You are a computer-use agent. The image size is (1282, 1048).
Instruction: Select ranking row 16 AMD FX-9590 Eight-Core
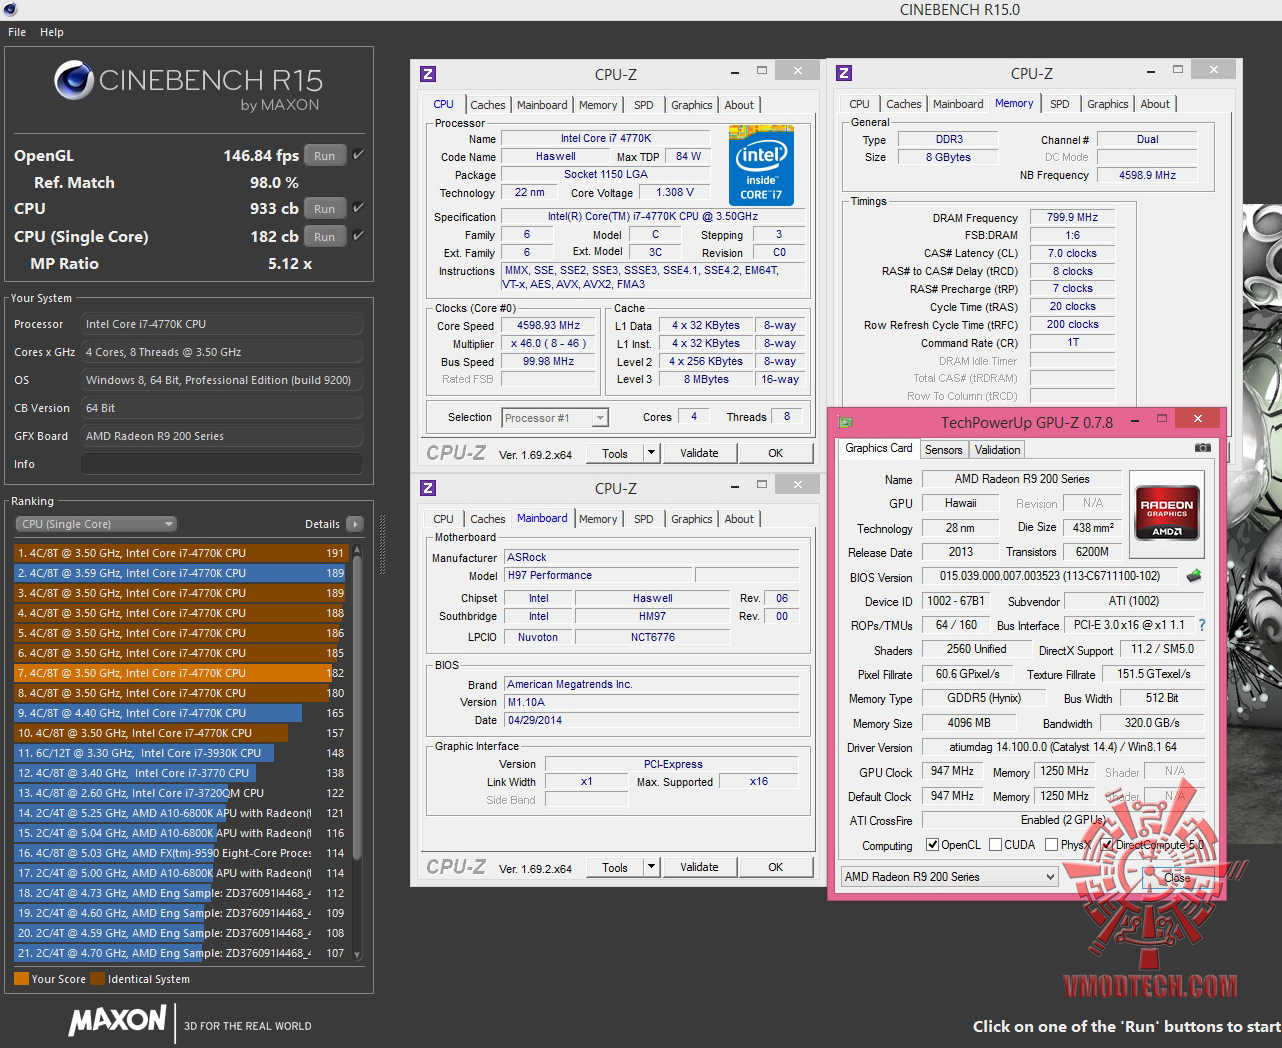tap(180, 853)
